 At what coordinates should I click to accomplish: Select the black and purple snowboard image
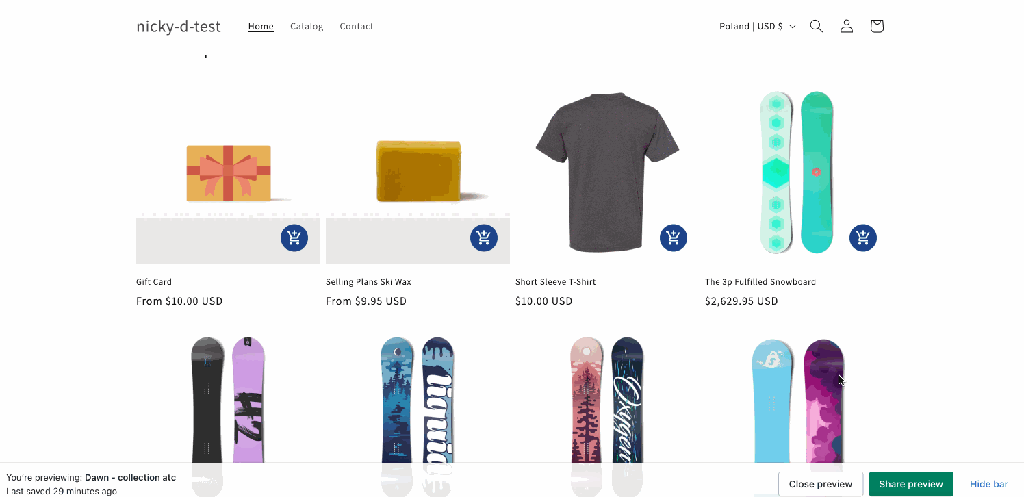coord(228,400)
